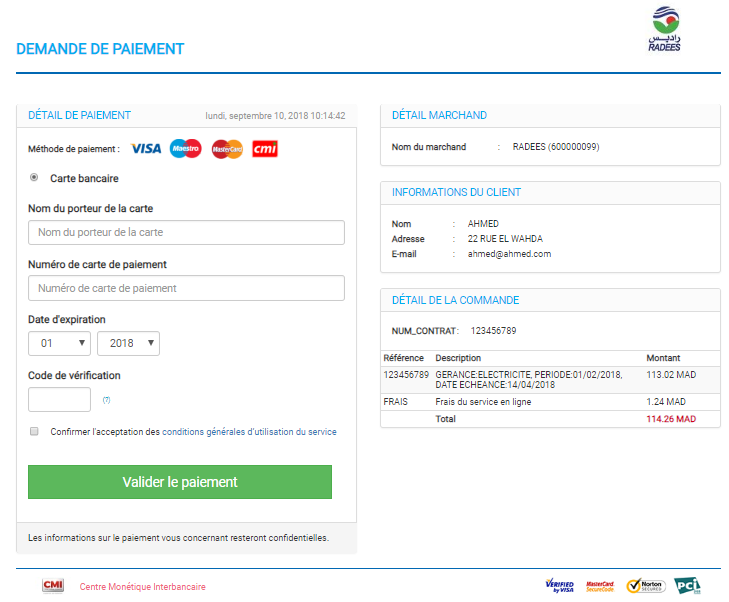Click the red CMI payment logo
729x602 pixels.
265,149
